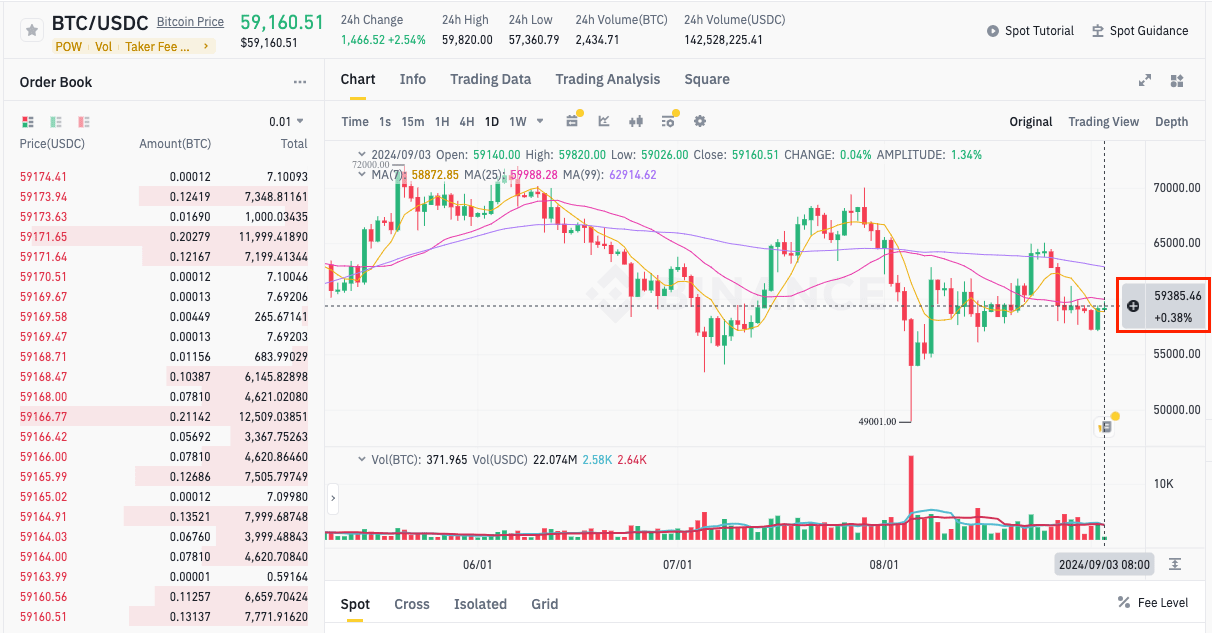The height and width of the screenshot is (633, 1212).
Task: Show only buy orders in order book
Action: (x=56, y=122)
